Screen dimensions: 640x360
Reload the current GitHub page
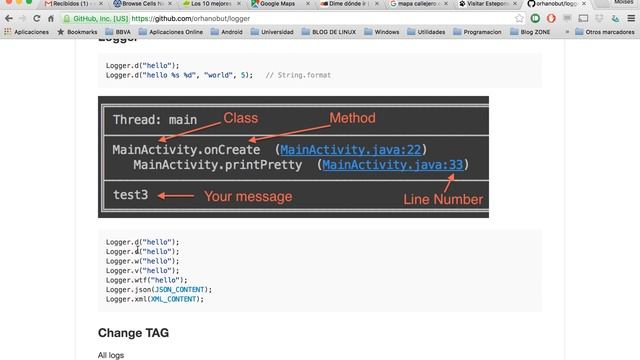pyautogui.click(x=37, y=18)
